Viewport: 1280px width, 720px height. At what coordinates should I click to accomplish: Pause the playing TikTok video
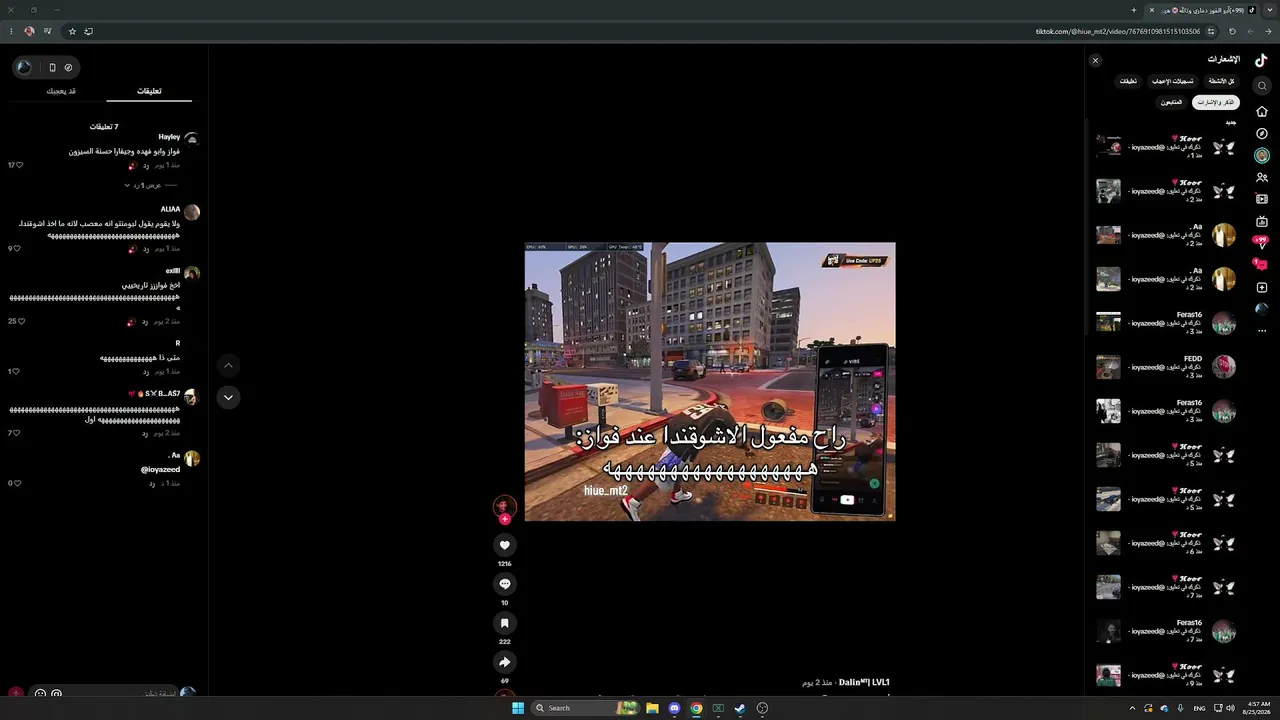click(710, 381)
